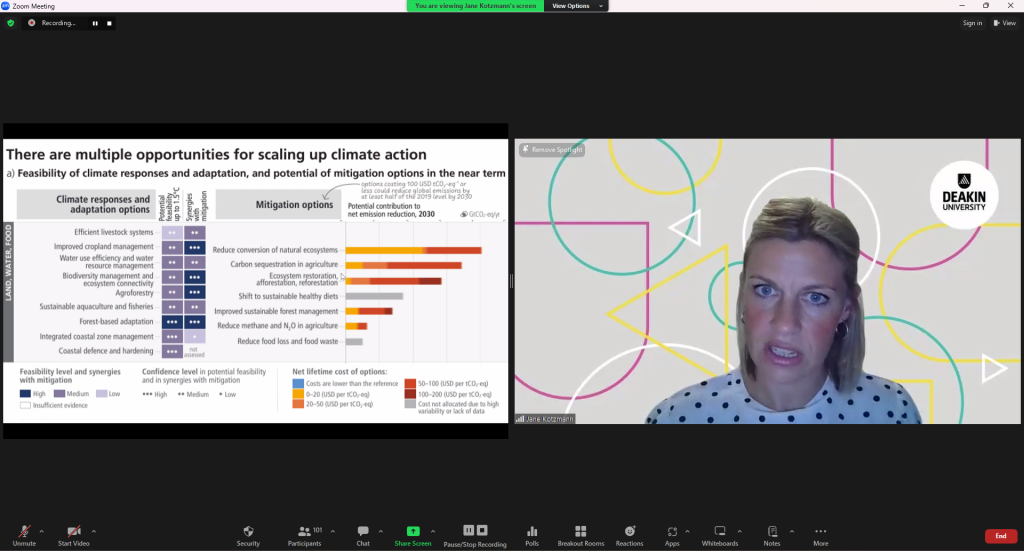The image size is (1024, 551).
Task: Select the speaker video tile
Action: click(x=767, y=281)
